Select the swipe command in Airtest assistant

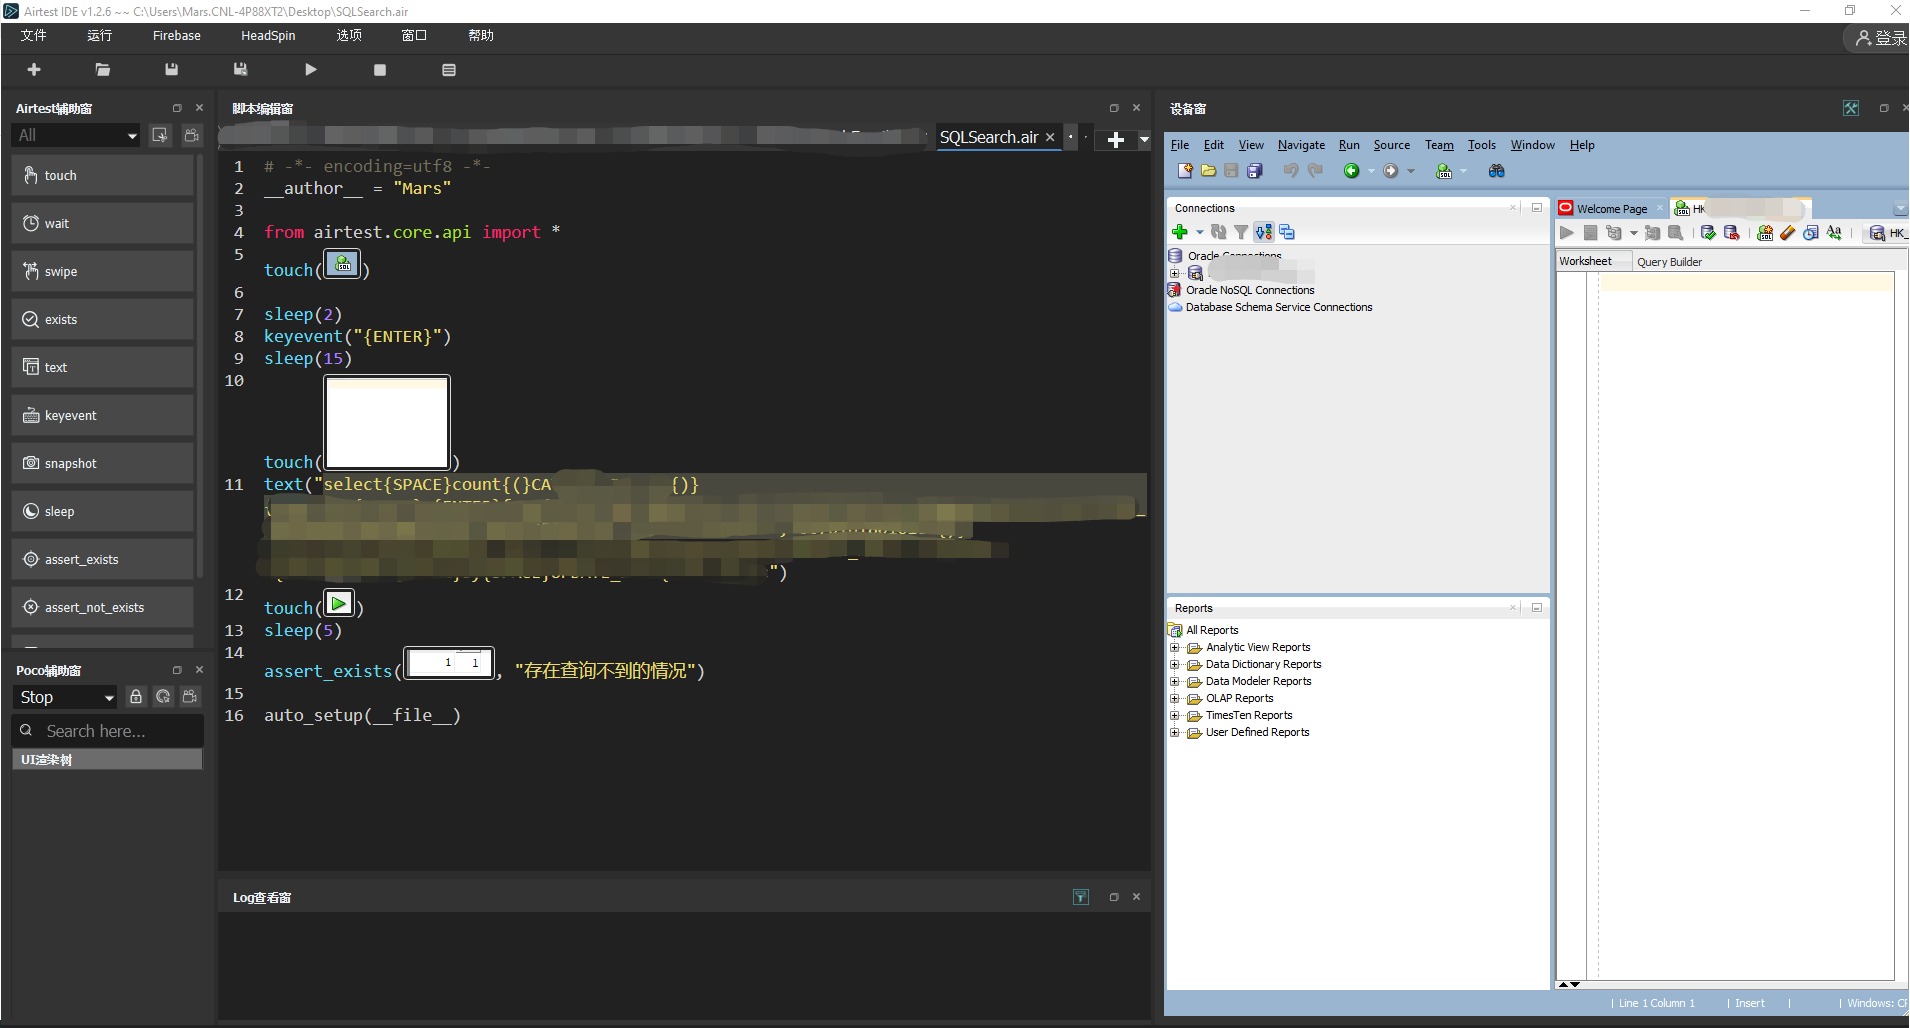point(103,271)
